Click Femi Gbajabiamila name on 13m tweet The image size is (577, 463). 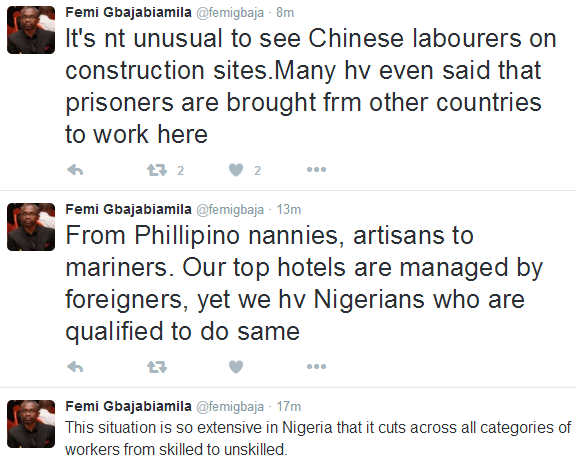pos(128,209)
